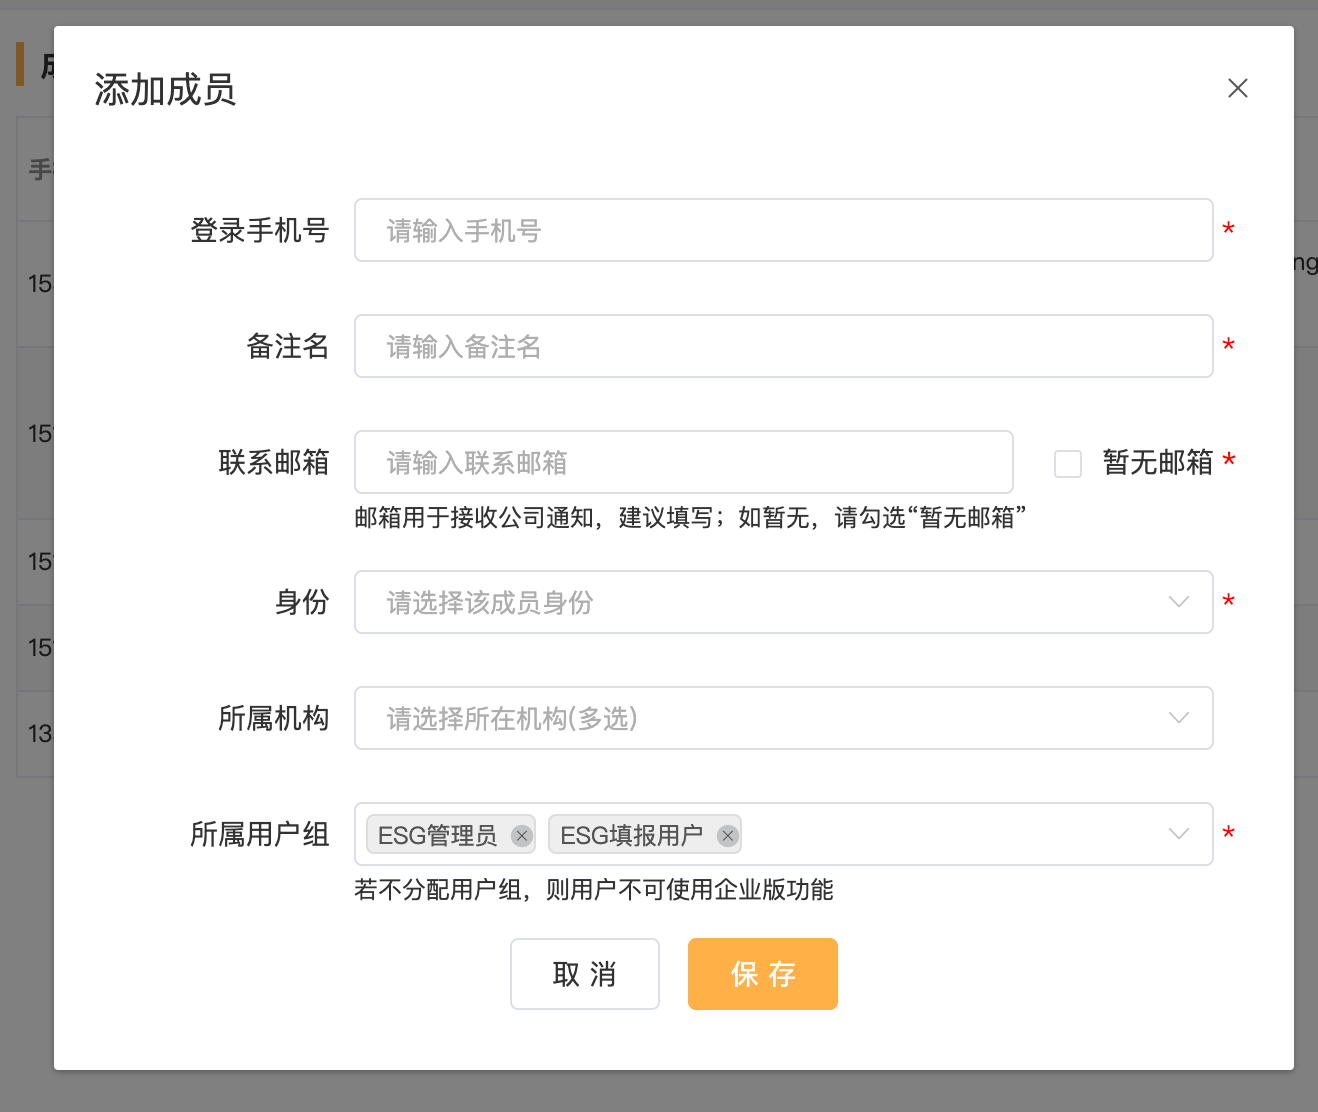Screen dimensions: 1318x1112
Task: Click the 添加成员 dialog title
Action: pos(165,89)
